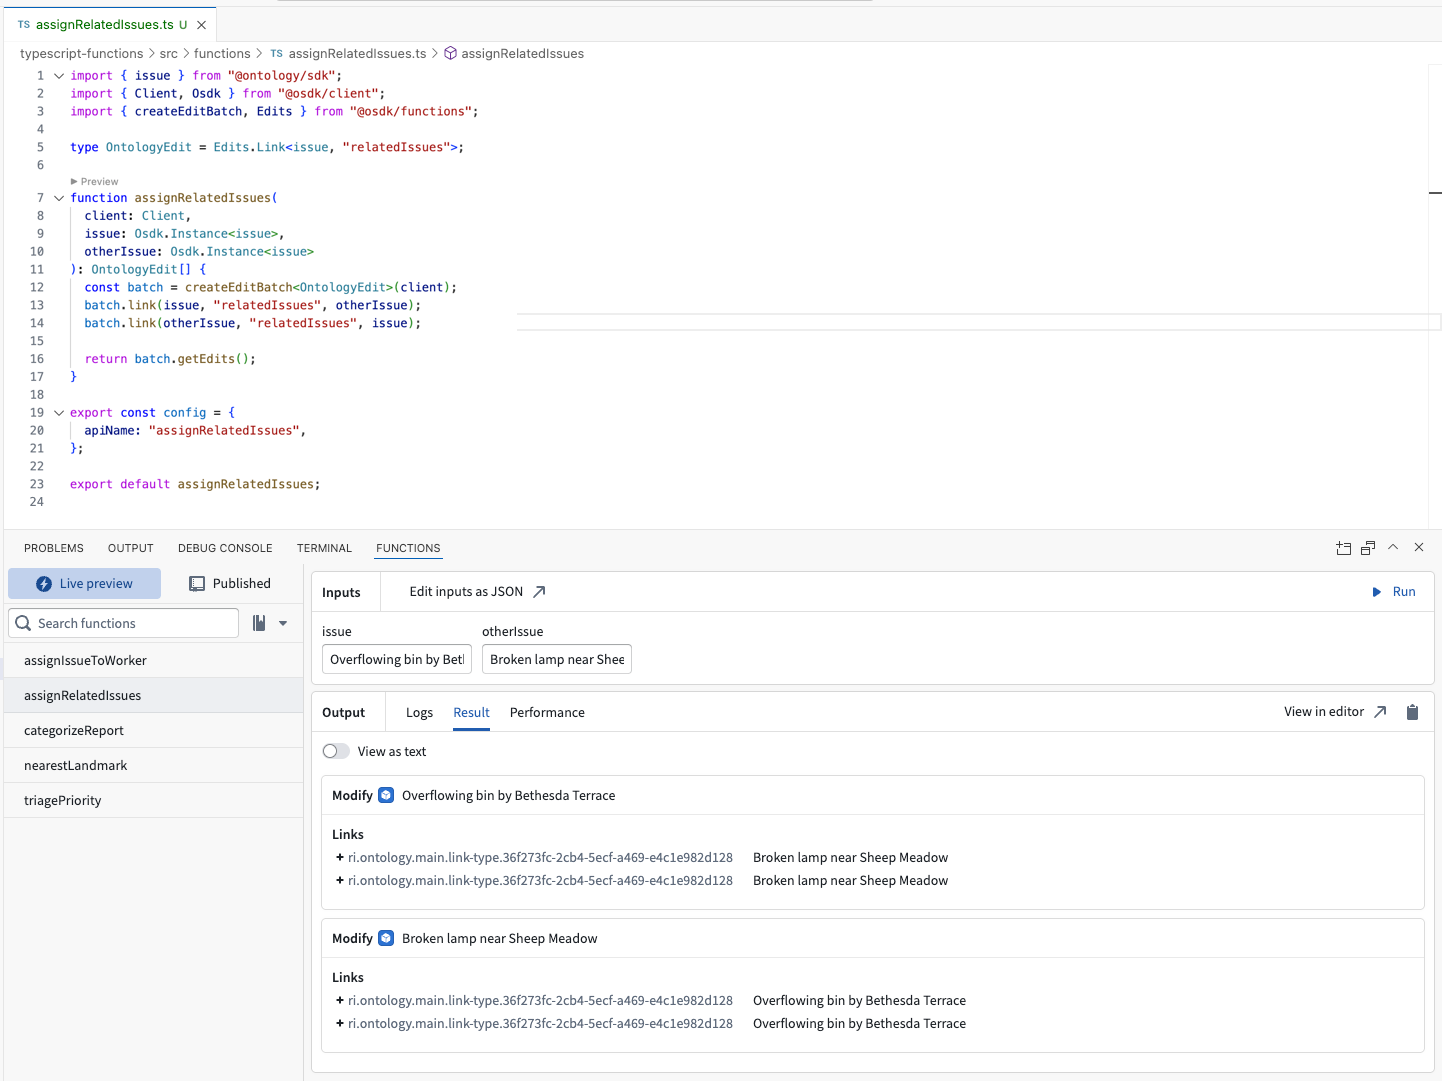Click the issue input field
The image size is (1442, 1081).
pyautogui.click(x=397, y=660)
